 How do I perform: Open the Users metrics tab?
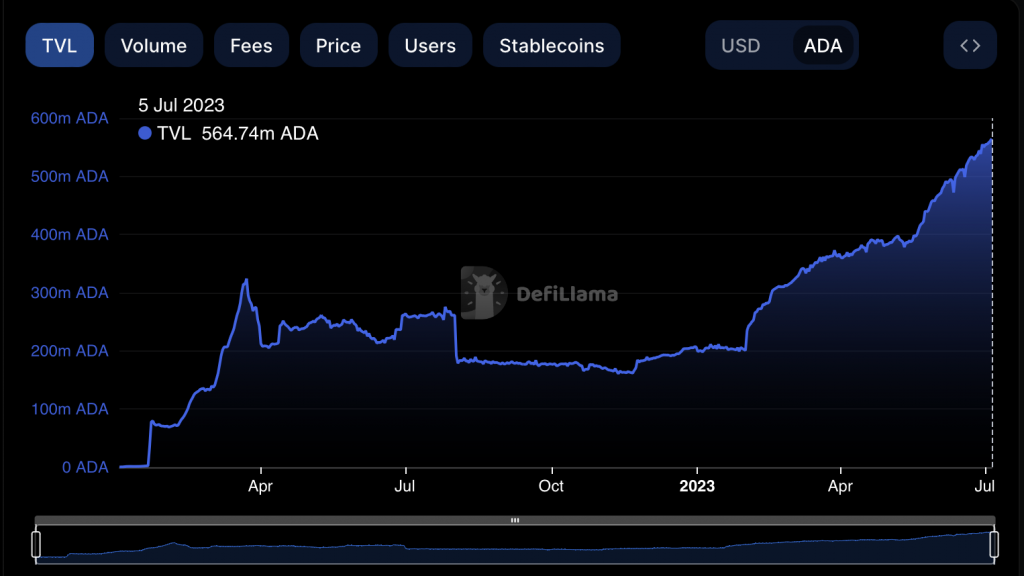tap(430, 45)
